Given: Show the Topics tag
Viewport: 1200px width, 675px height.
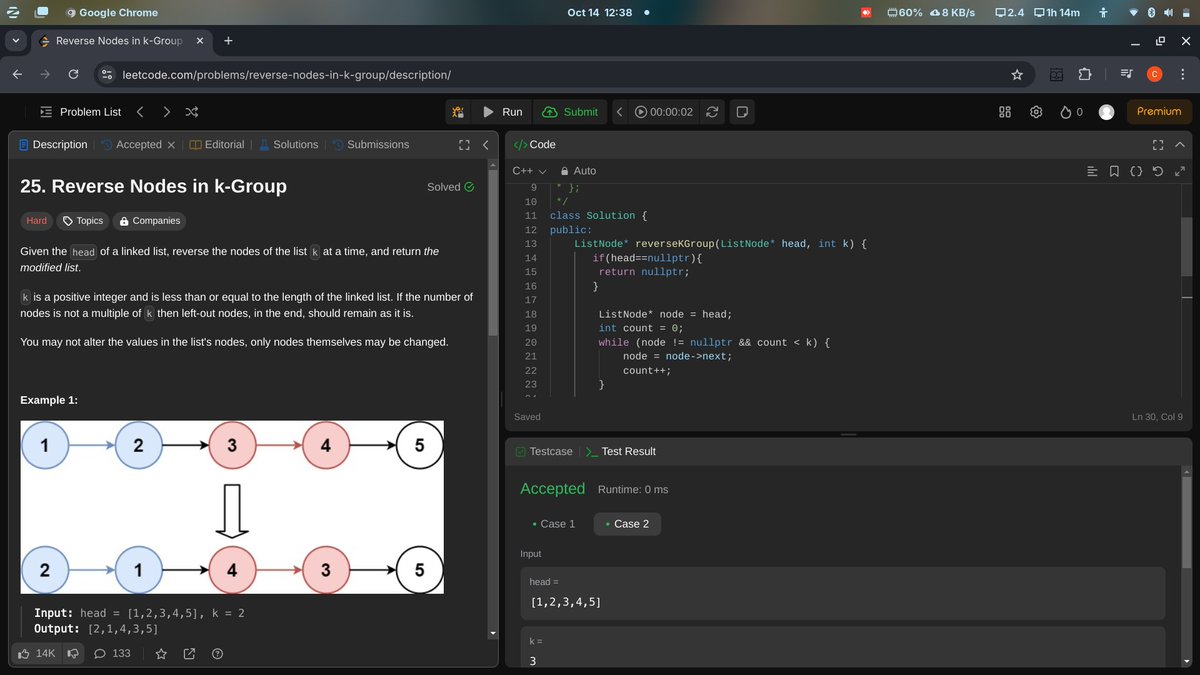Looking at the screenshot, I should point(83,221).
